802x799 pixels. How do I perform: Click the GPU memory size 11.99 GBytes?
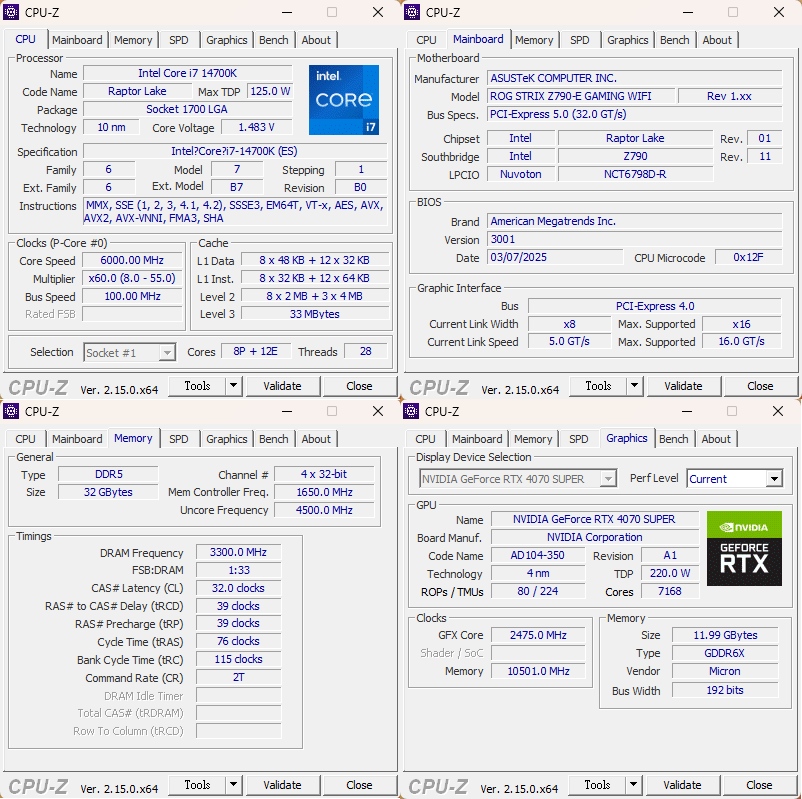[x=725, y=635]
